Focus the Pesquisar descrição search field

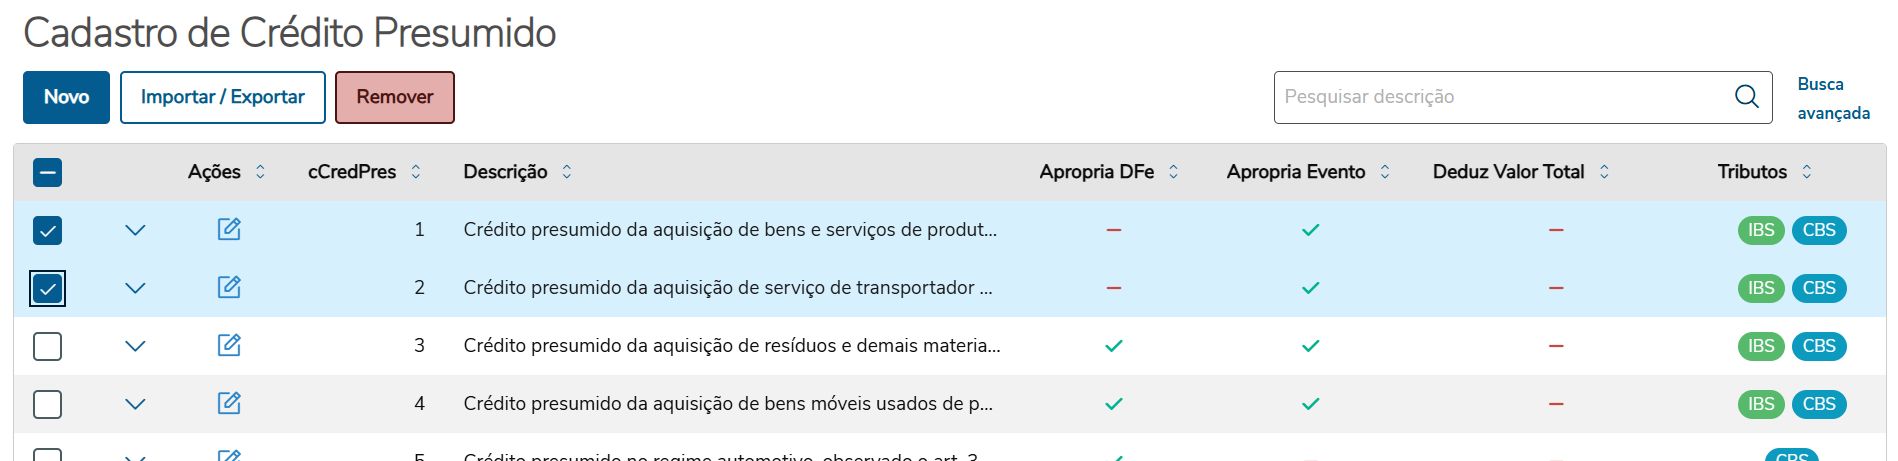(1500, 97)
